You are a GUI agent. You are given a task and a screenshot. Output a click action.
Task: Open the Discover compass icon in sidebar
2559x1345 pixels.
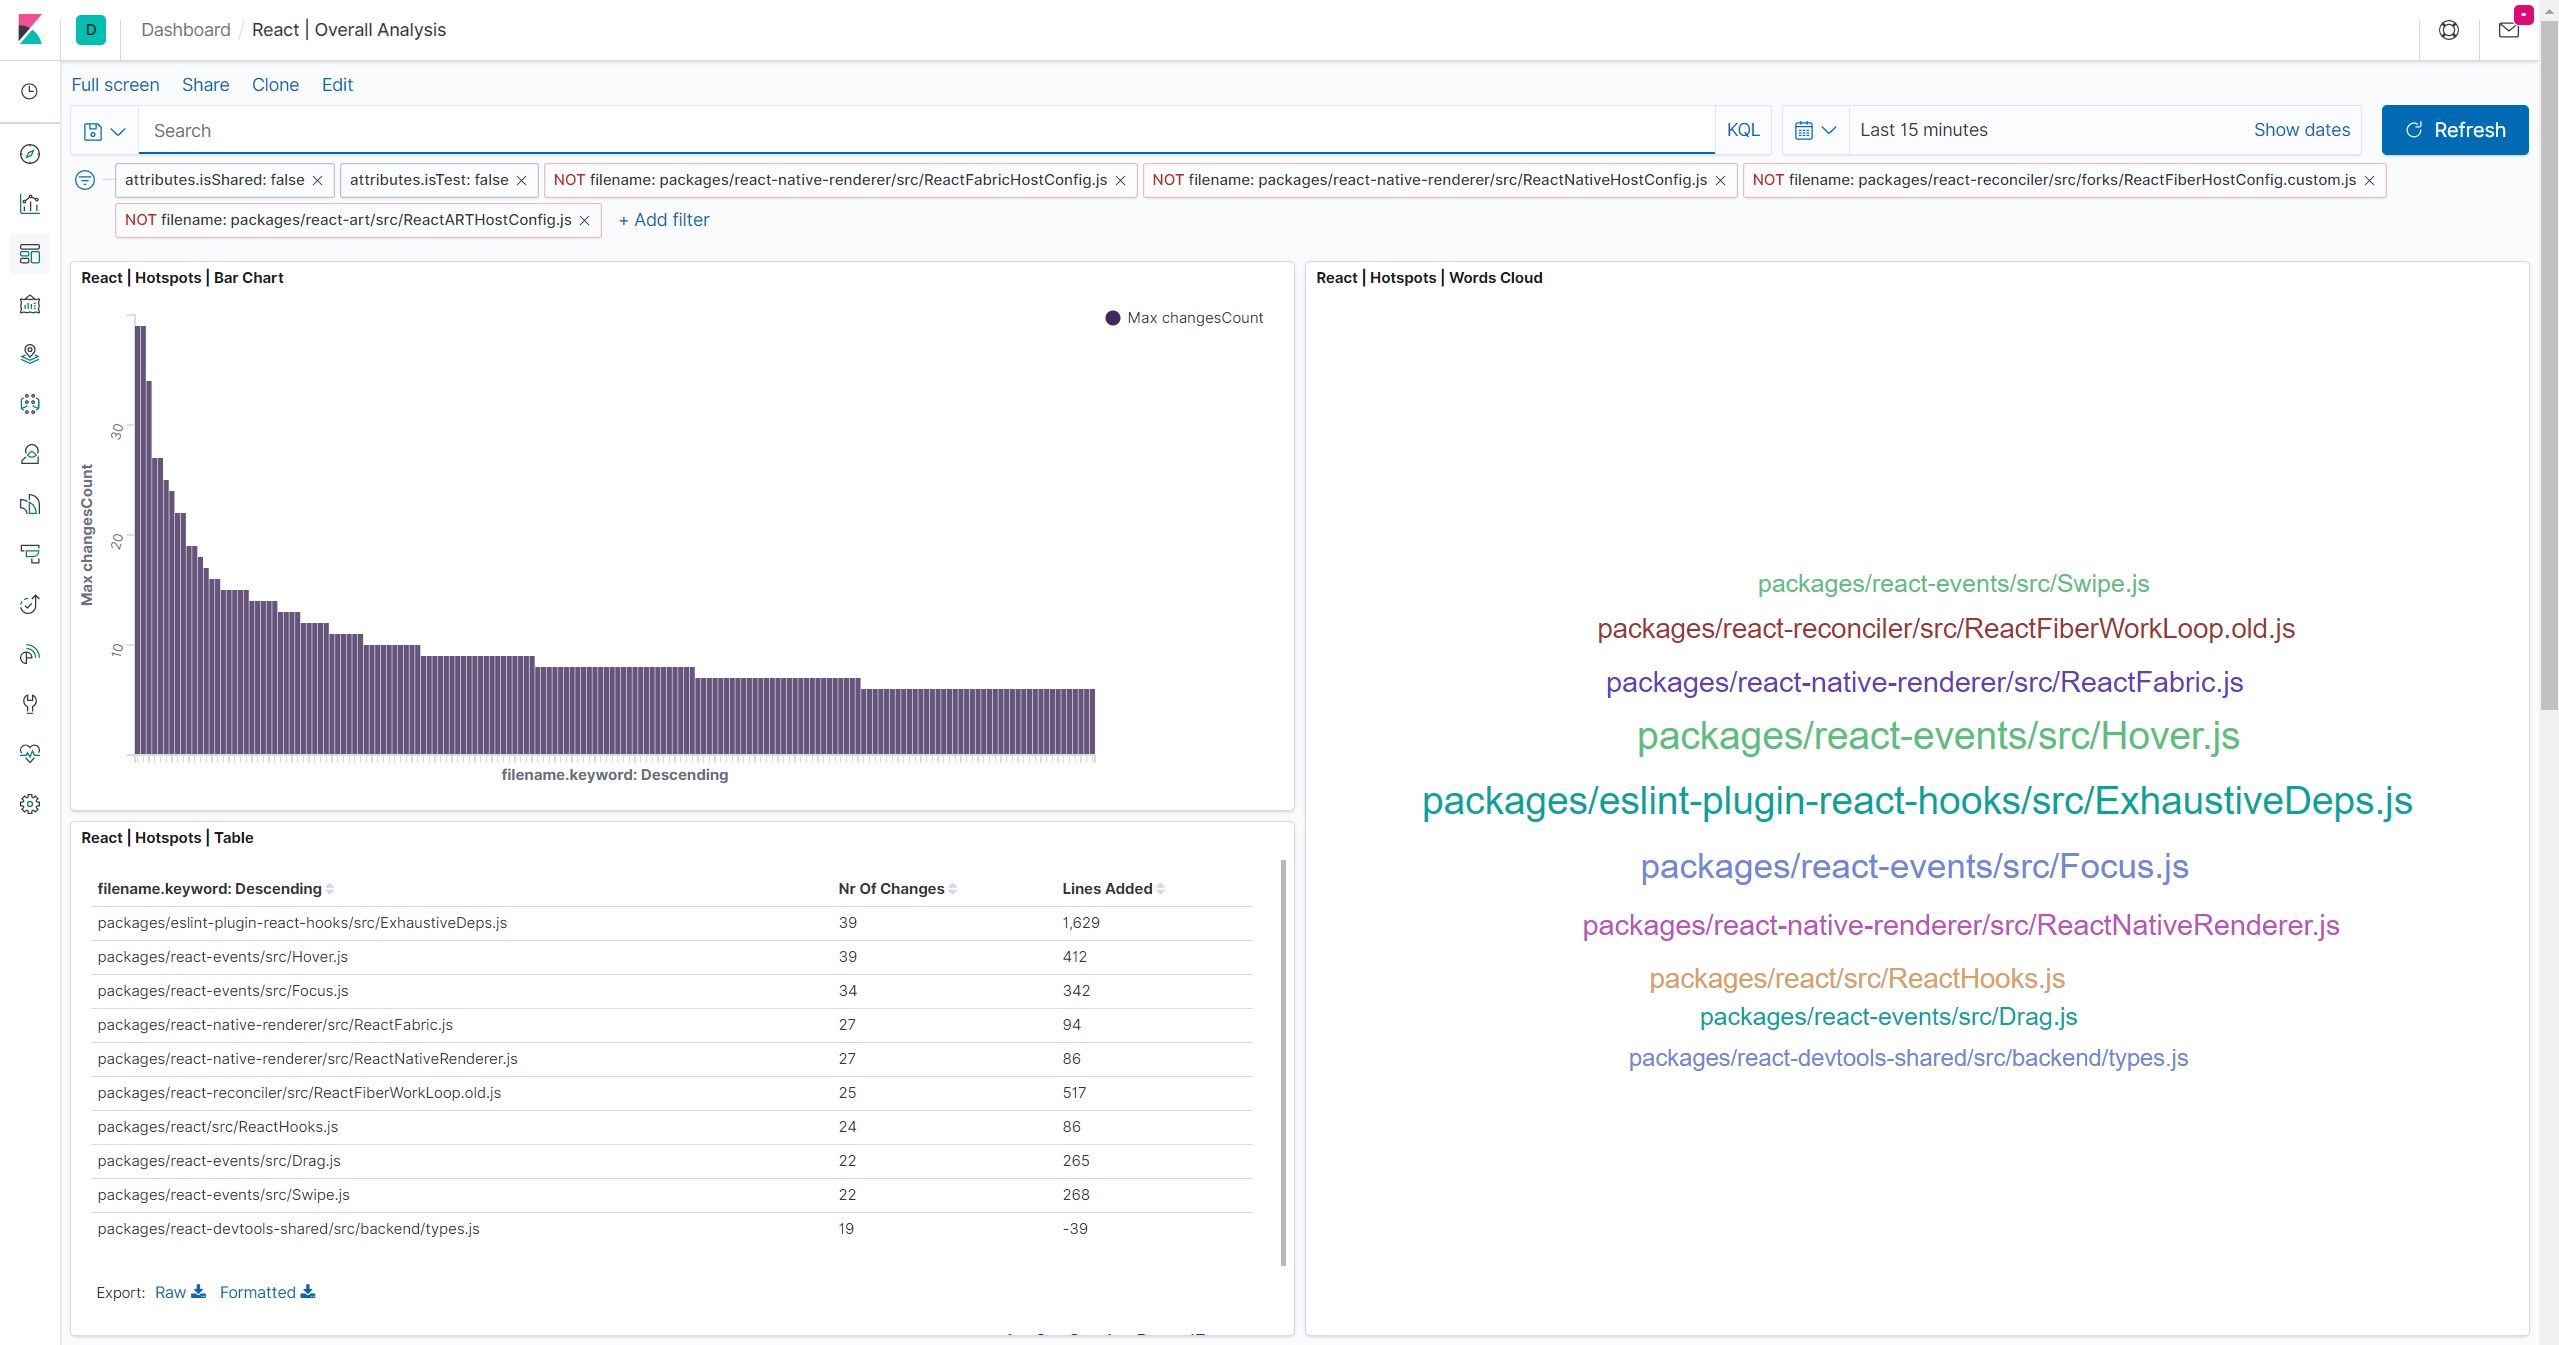[x=30, y=154]
